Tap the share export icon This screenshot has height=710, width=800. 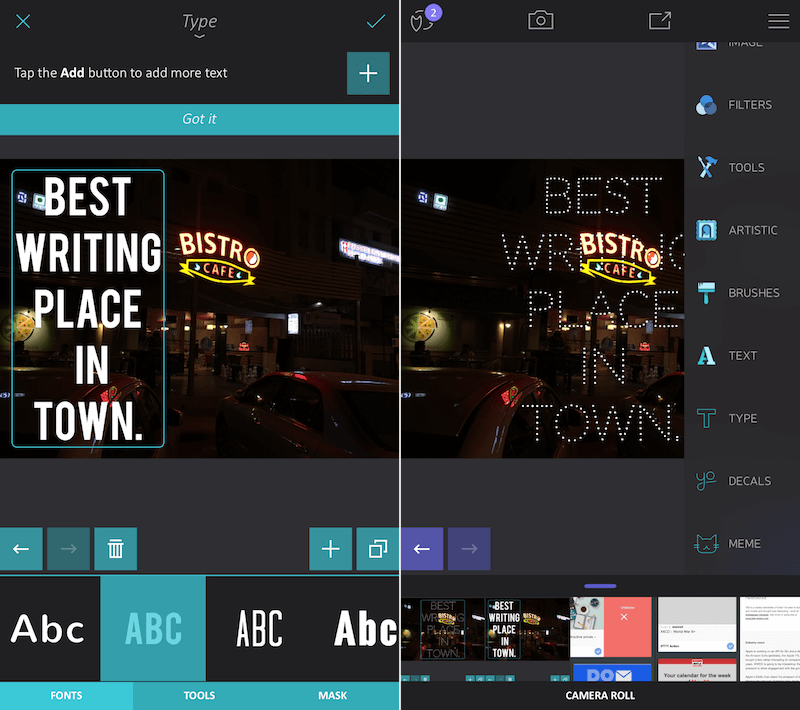pyautogui.click(x=660, y=20)
